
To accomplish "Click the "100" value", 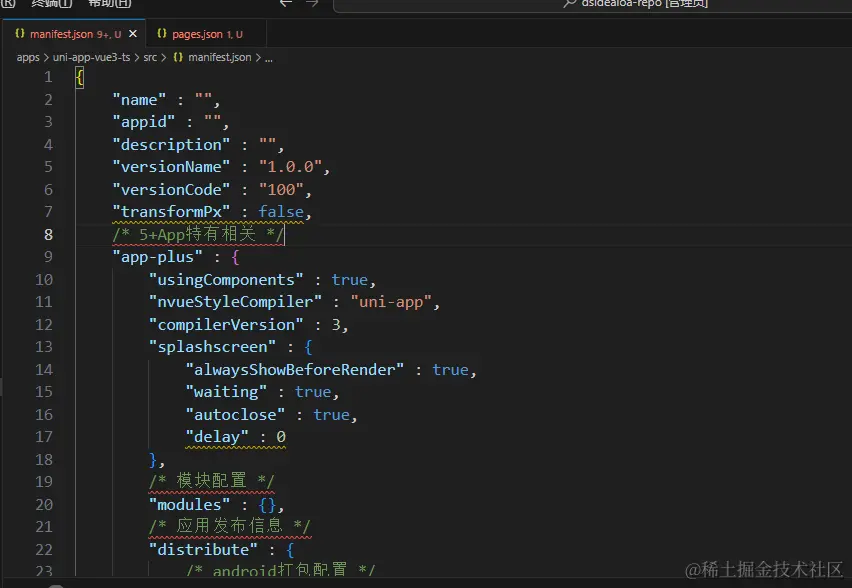I will 281,190.
